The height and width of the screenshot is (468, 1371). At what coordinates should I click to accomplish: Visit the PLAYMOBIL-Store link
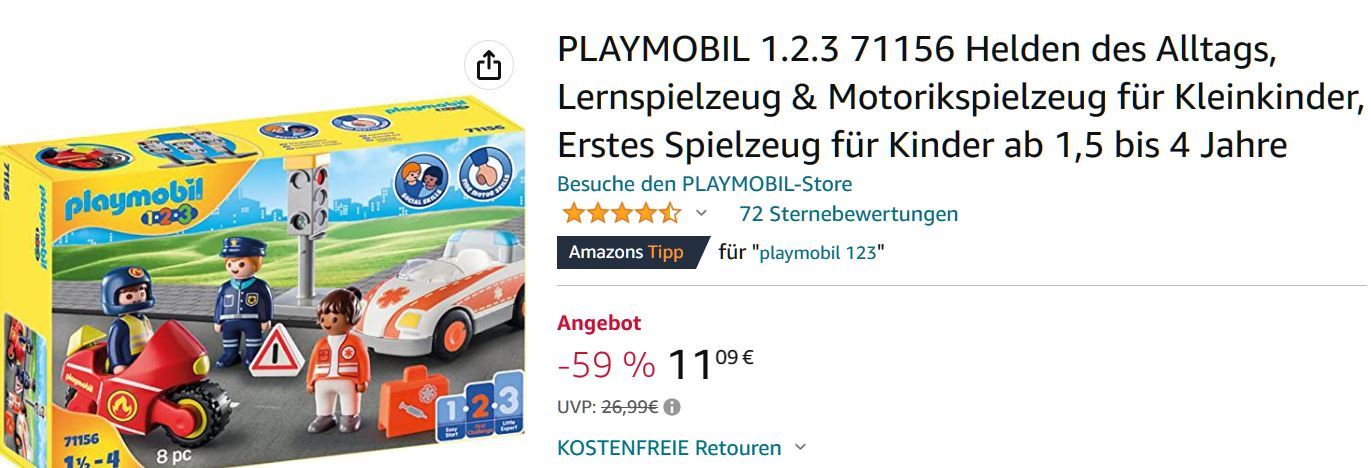coord(704,184)
